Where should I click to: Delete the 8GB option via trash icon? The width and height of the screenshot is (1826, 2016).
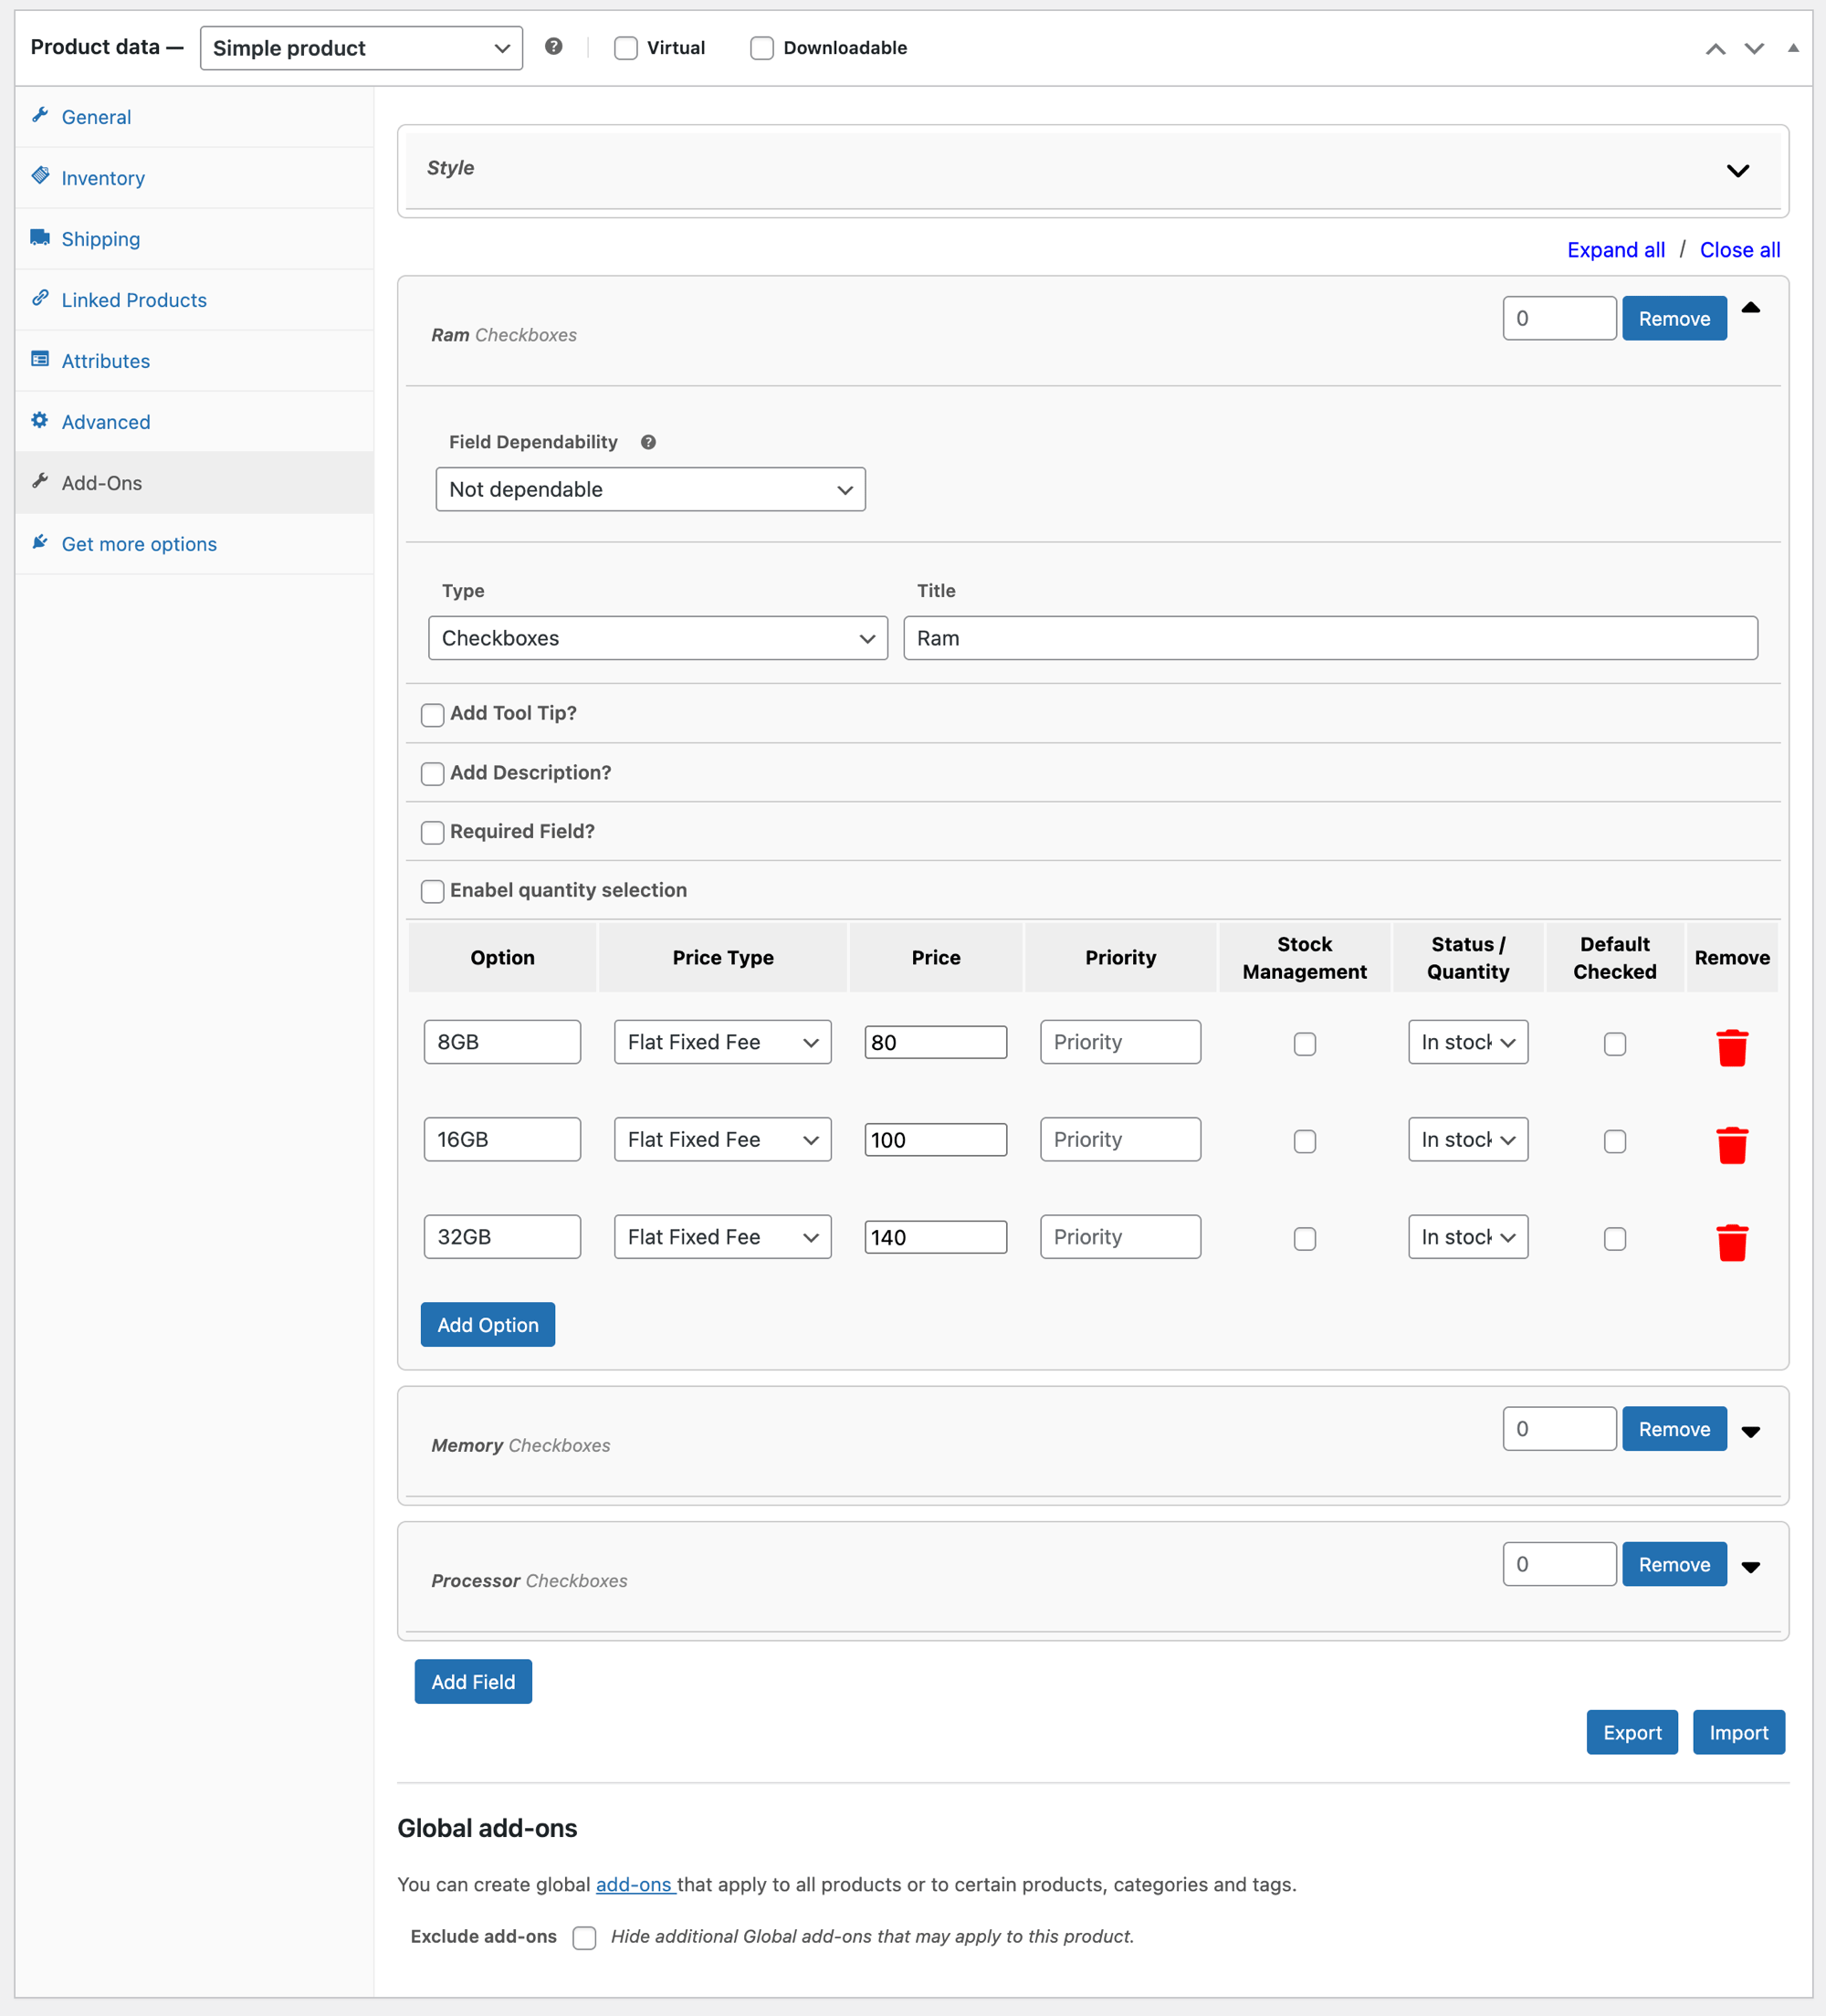1733,1048
